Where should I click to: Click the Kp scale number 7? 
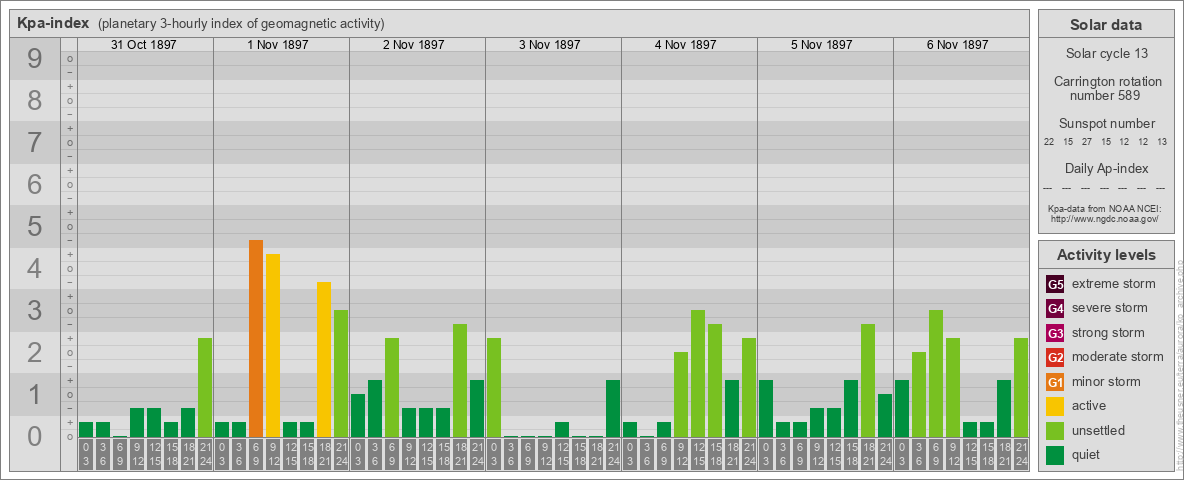pos(34,143)
